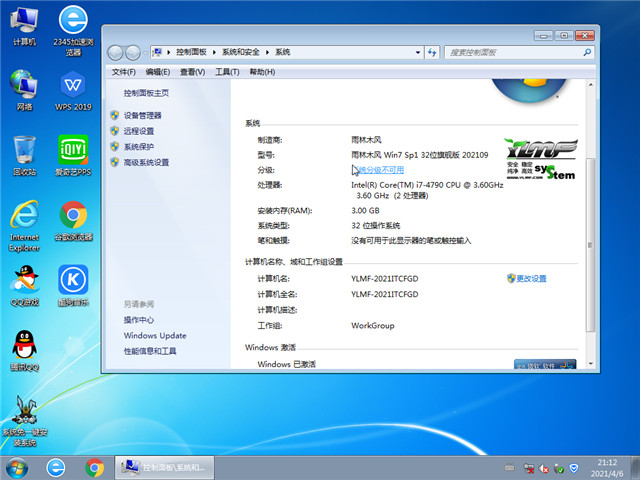Click the network tray icon with red X

pos(529,468)
